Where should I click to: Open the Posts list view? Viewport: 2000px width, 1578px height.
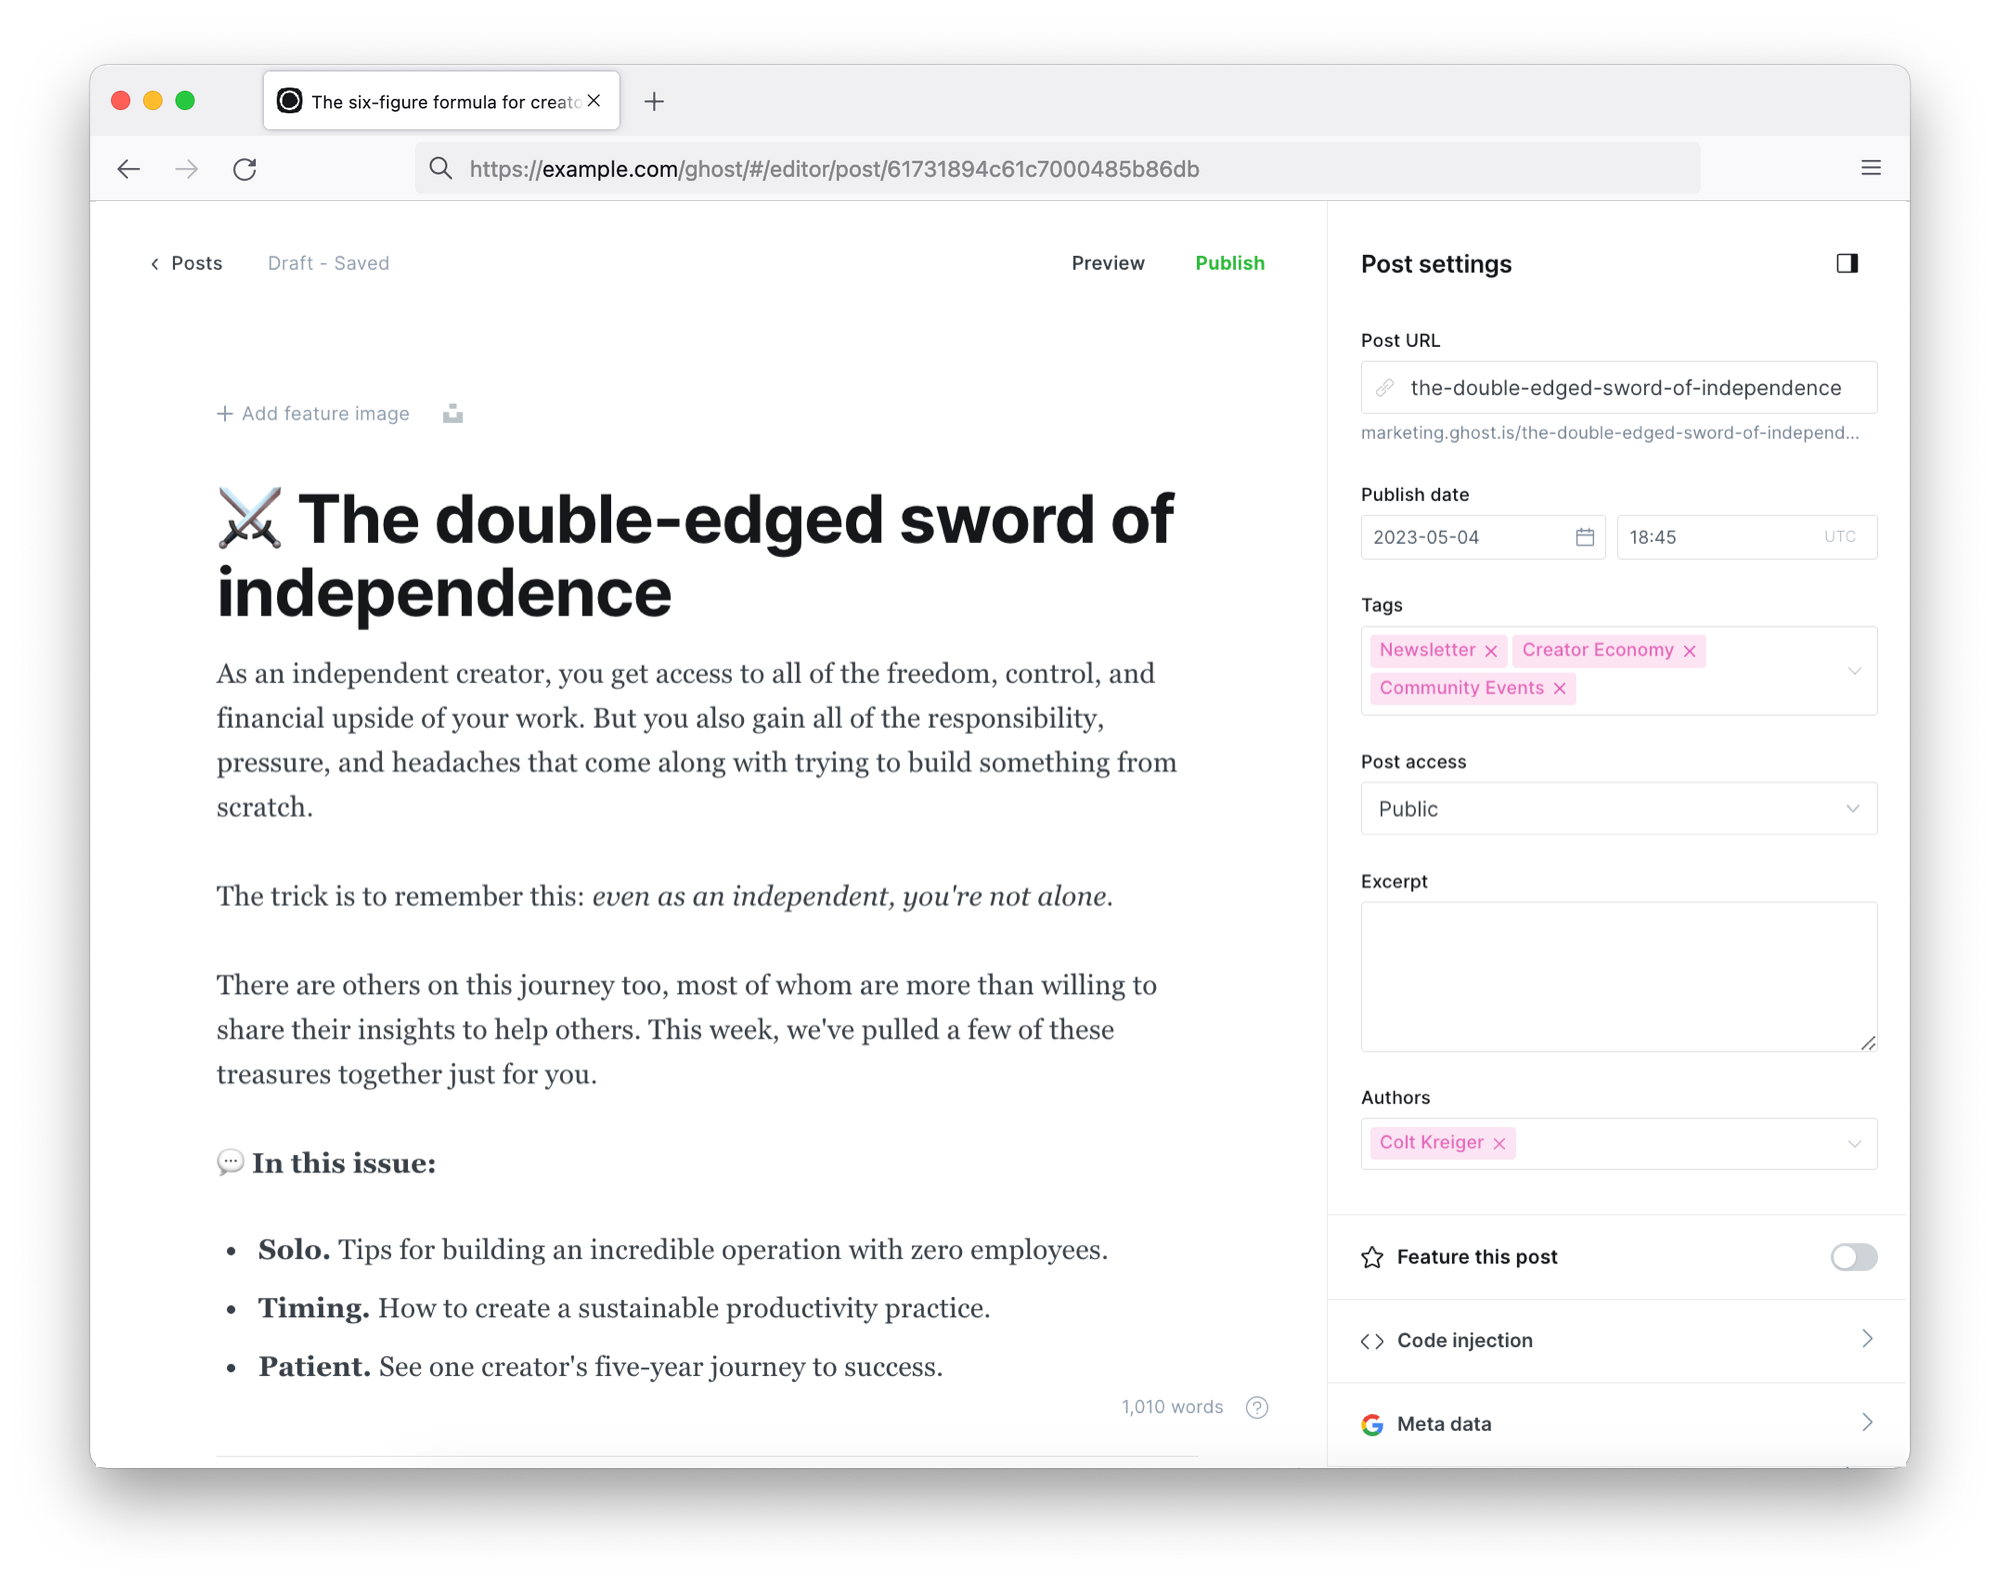point(185,263)
